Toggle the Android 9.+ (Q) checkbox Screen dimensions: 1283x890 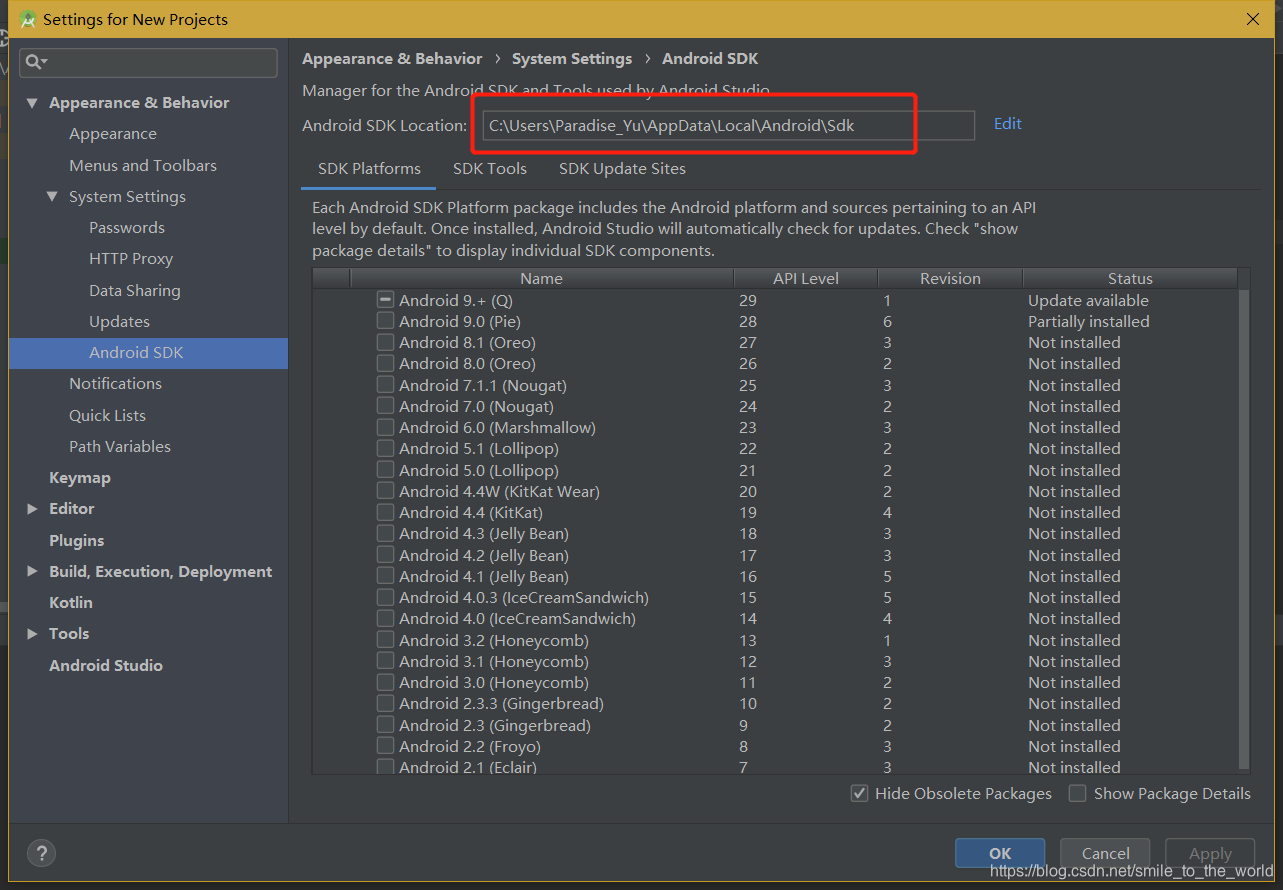(385, 299)
